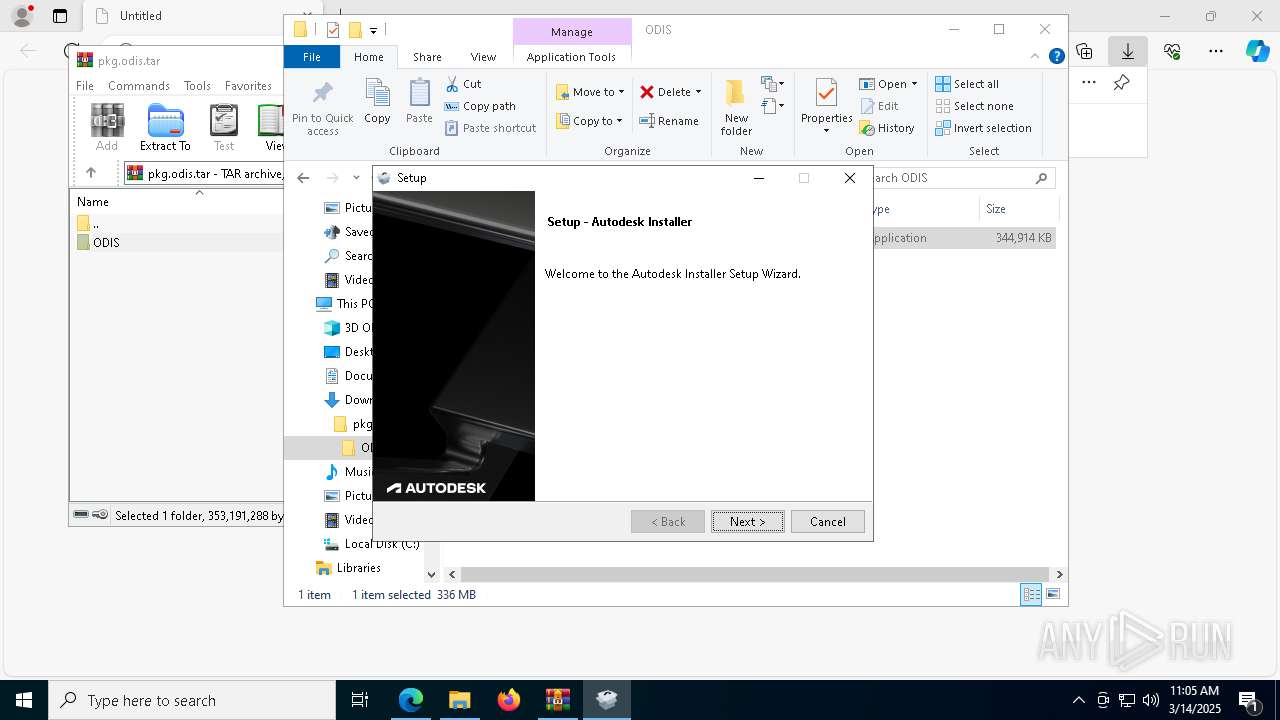The height and width of the screenshot is (720, 1280).
Task: Click Extract To in WinRAR toolbar
Action: (165, 127)
